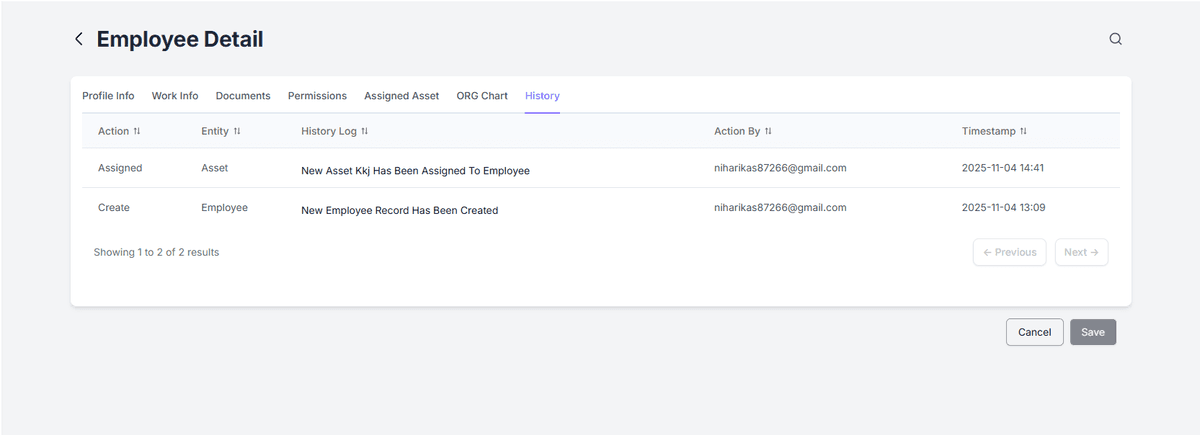Sort by Action By arrows icon
The image size is (1200, 435).
click(x=768, y=131)
